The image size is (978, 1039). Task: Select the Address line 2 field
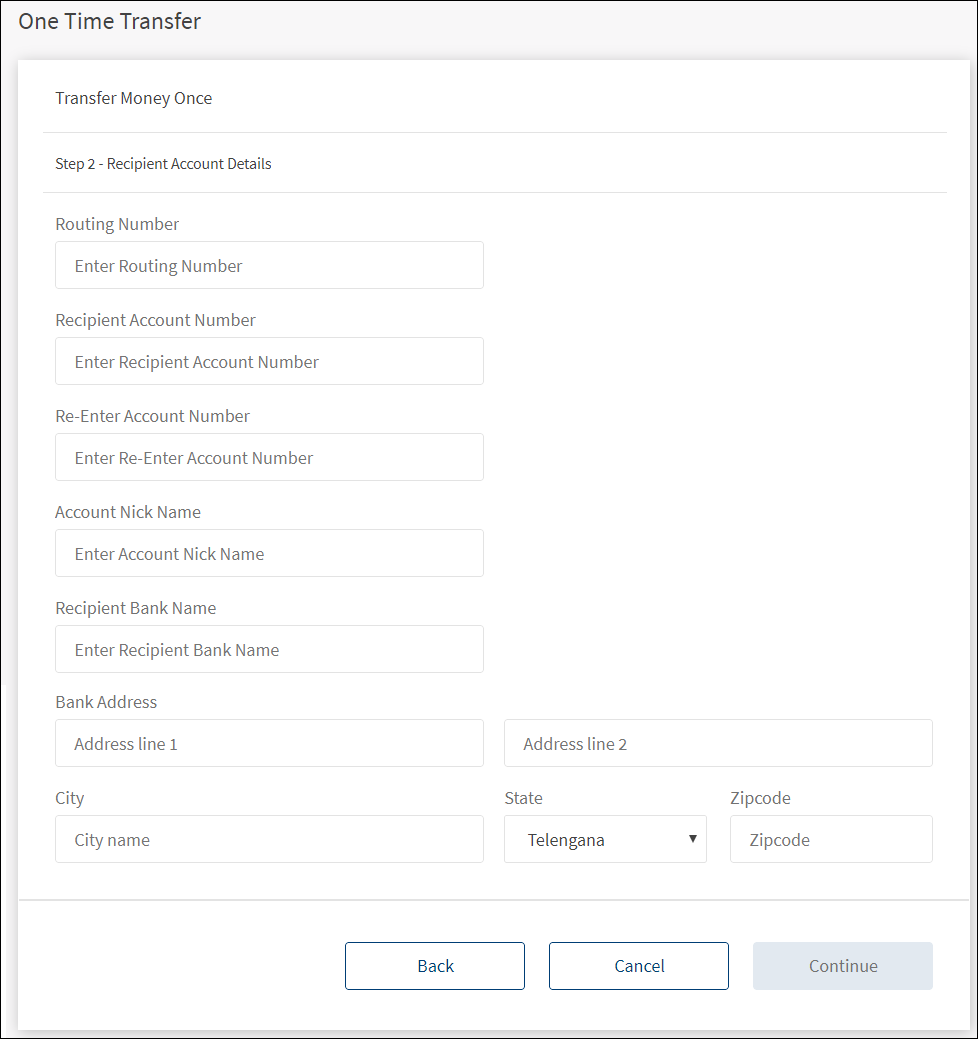coord(718,743)
